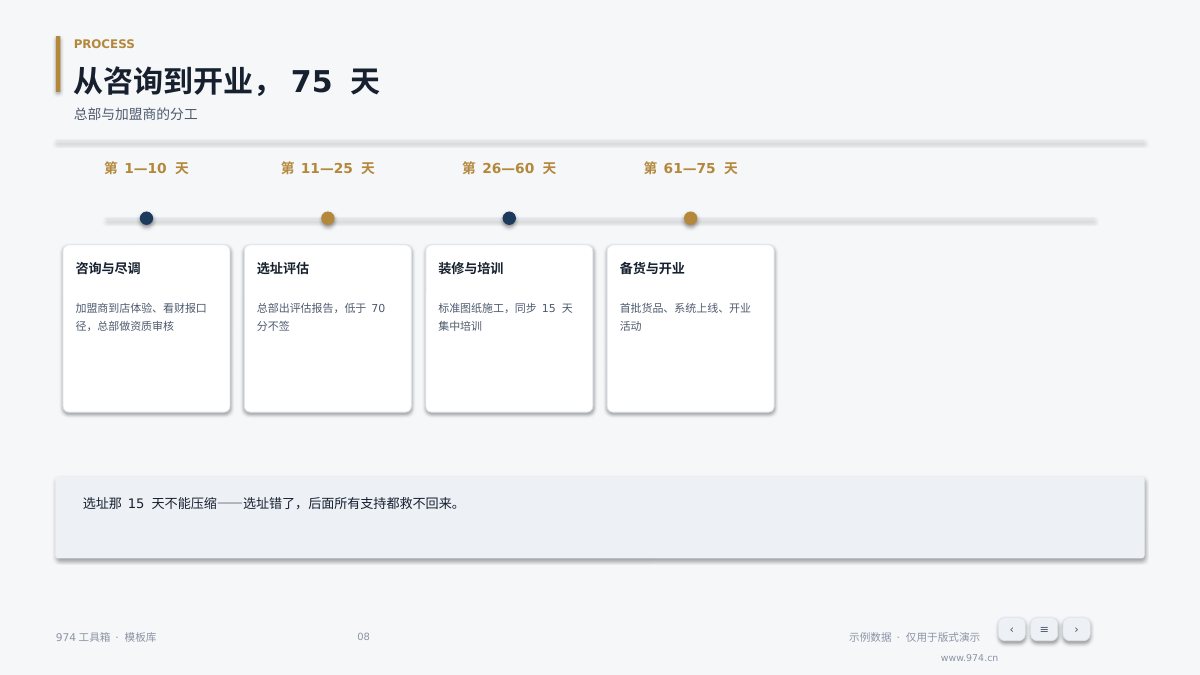Open the 装修与培训 card

pos(509,328)
